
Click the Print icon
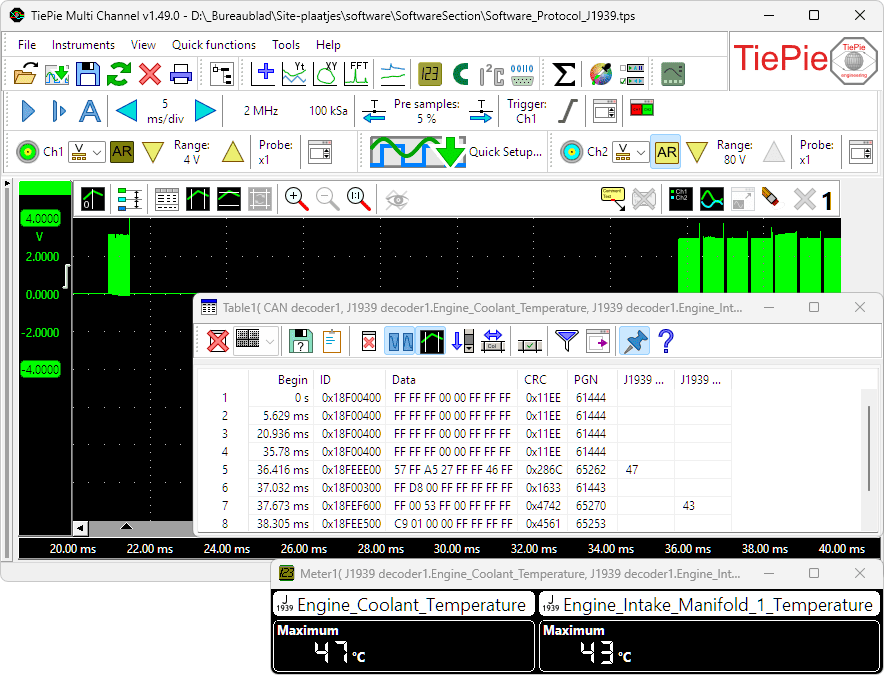click(181, 73)
